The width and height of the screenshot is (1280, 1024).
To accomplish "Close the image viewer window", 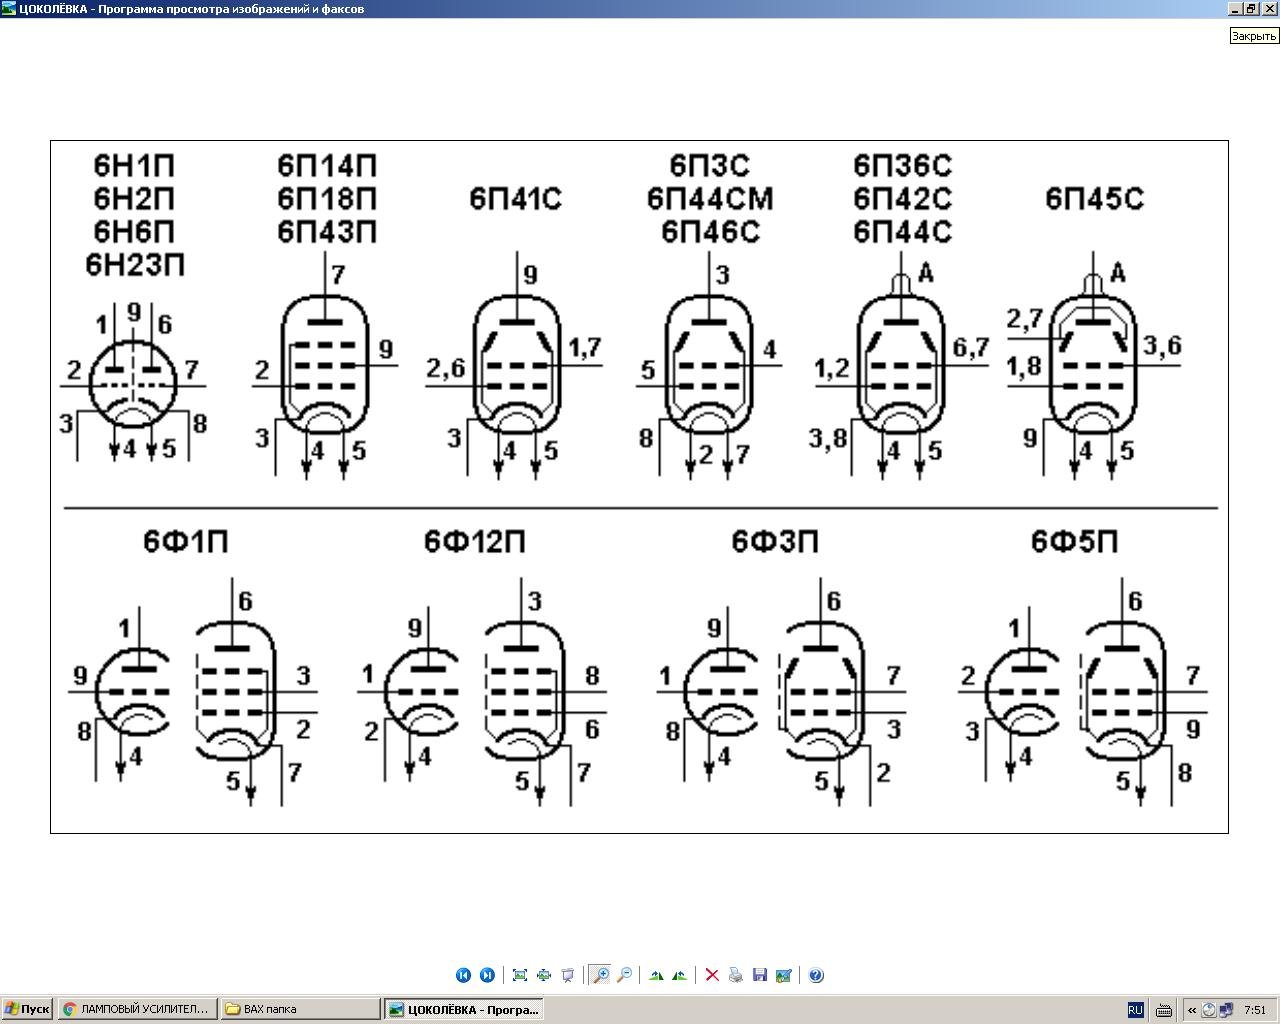I will (1269, 8).
